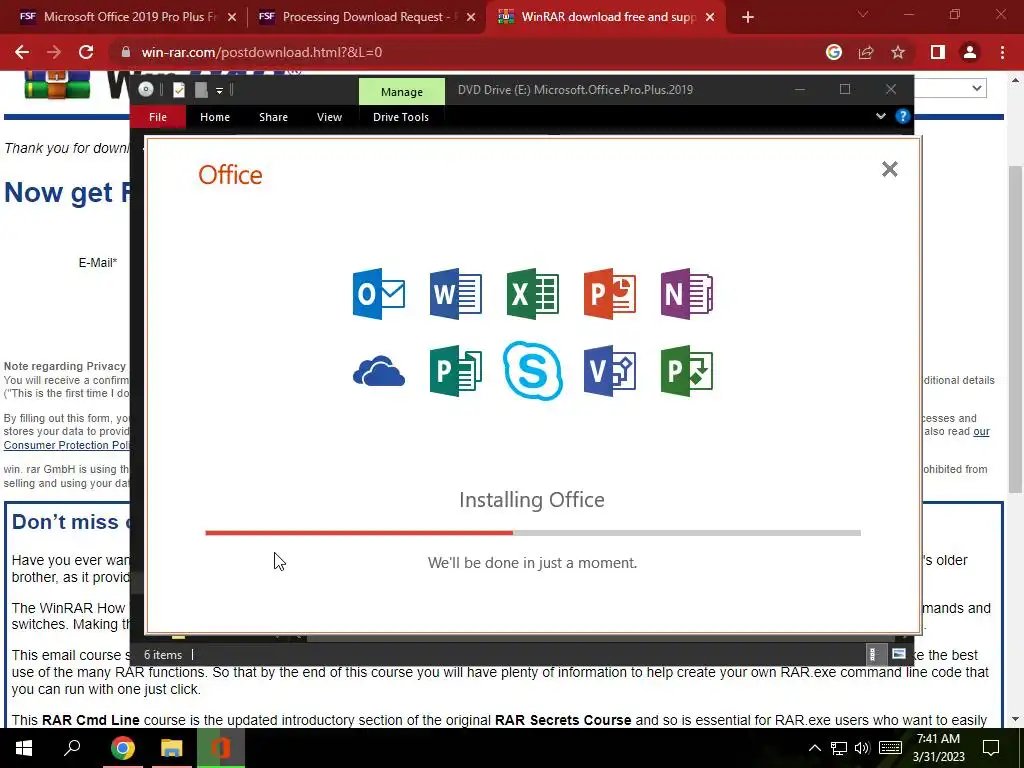Screen dimensions: 1024x768
Task: Open the notification center
Action: [991, 748]
